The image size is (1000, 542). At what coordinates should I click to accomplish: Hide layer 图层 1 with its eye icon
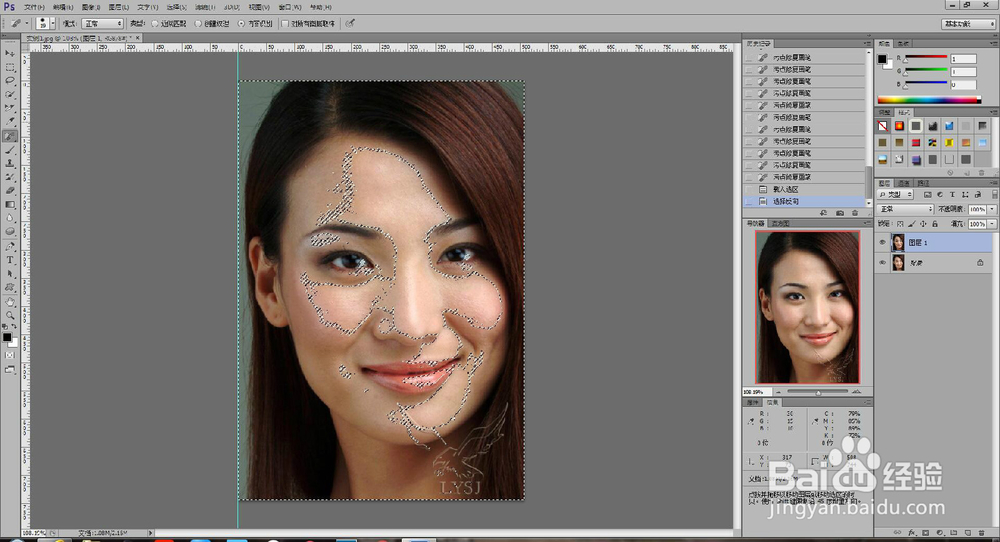[883, 242]
